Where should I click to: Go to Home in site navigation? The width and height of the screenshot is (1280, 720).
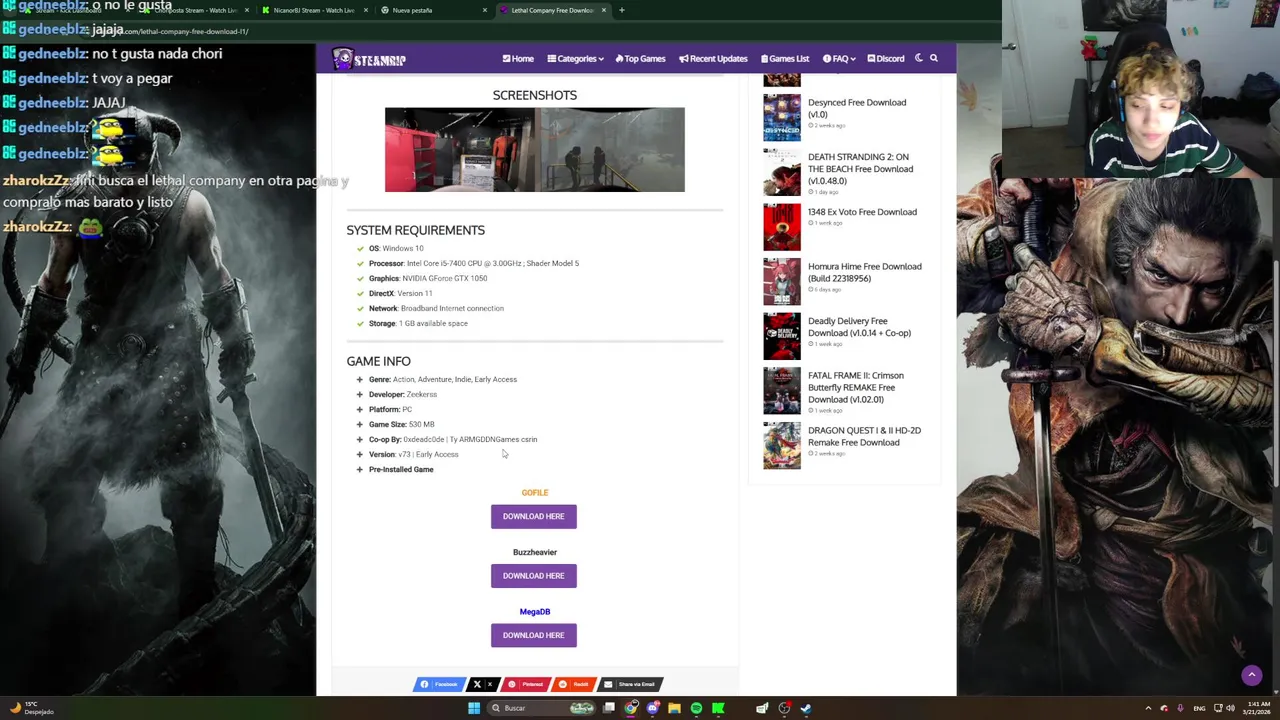[518, 59]
